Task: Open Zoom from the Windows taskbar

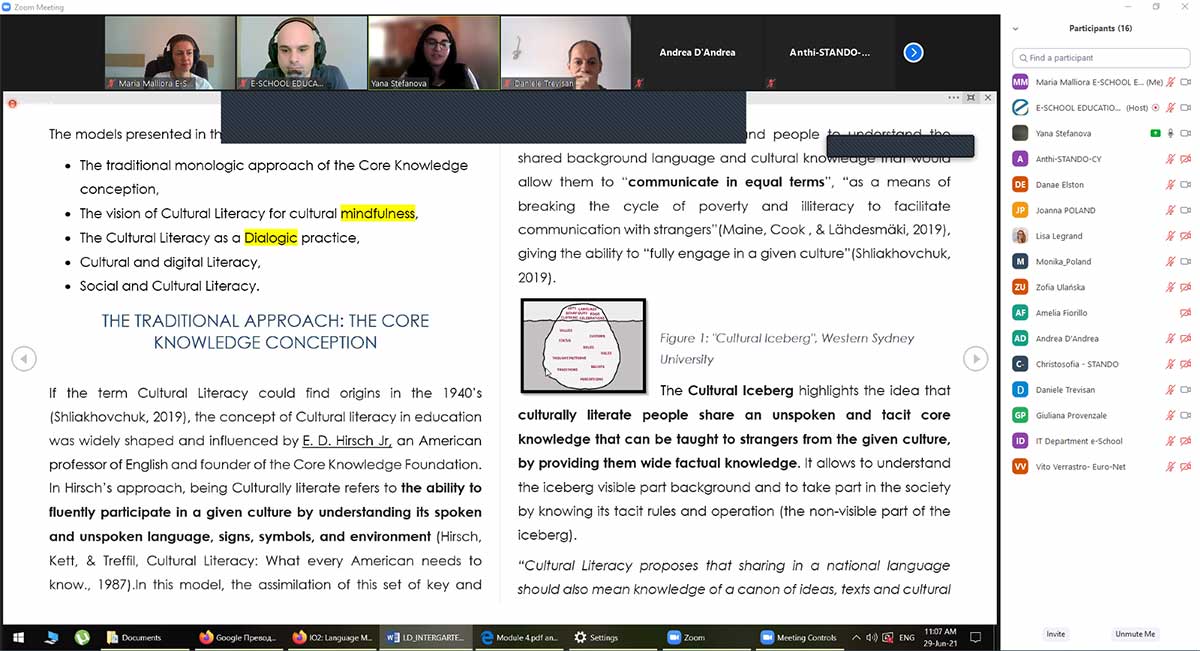Action: 686,637
